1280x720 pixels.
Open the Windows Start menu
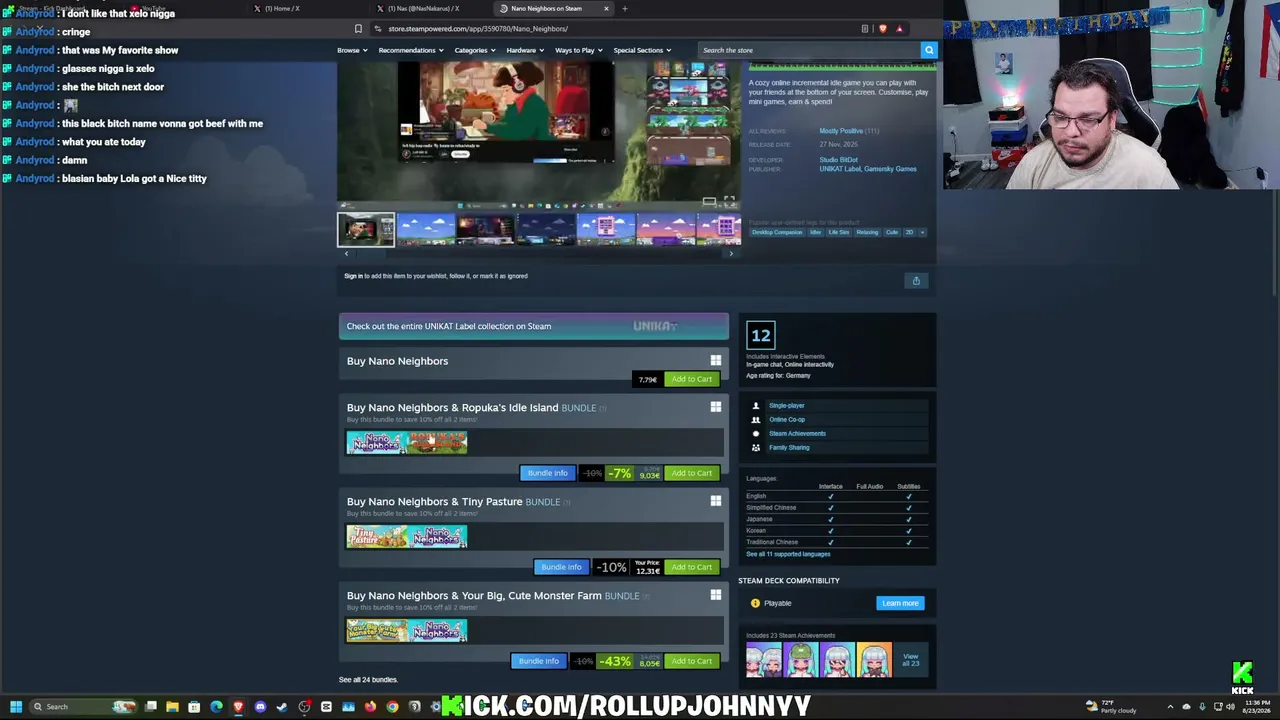pos(16,707)
